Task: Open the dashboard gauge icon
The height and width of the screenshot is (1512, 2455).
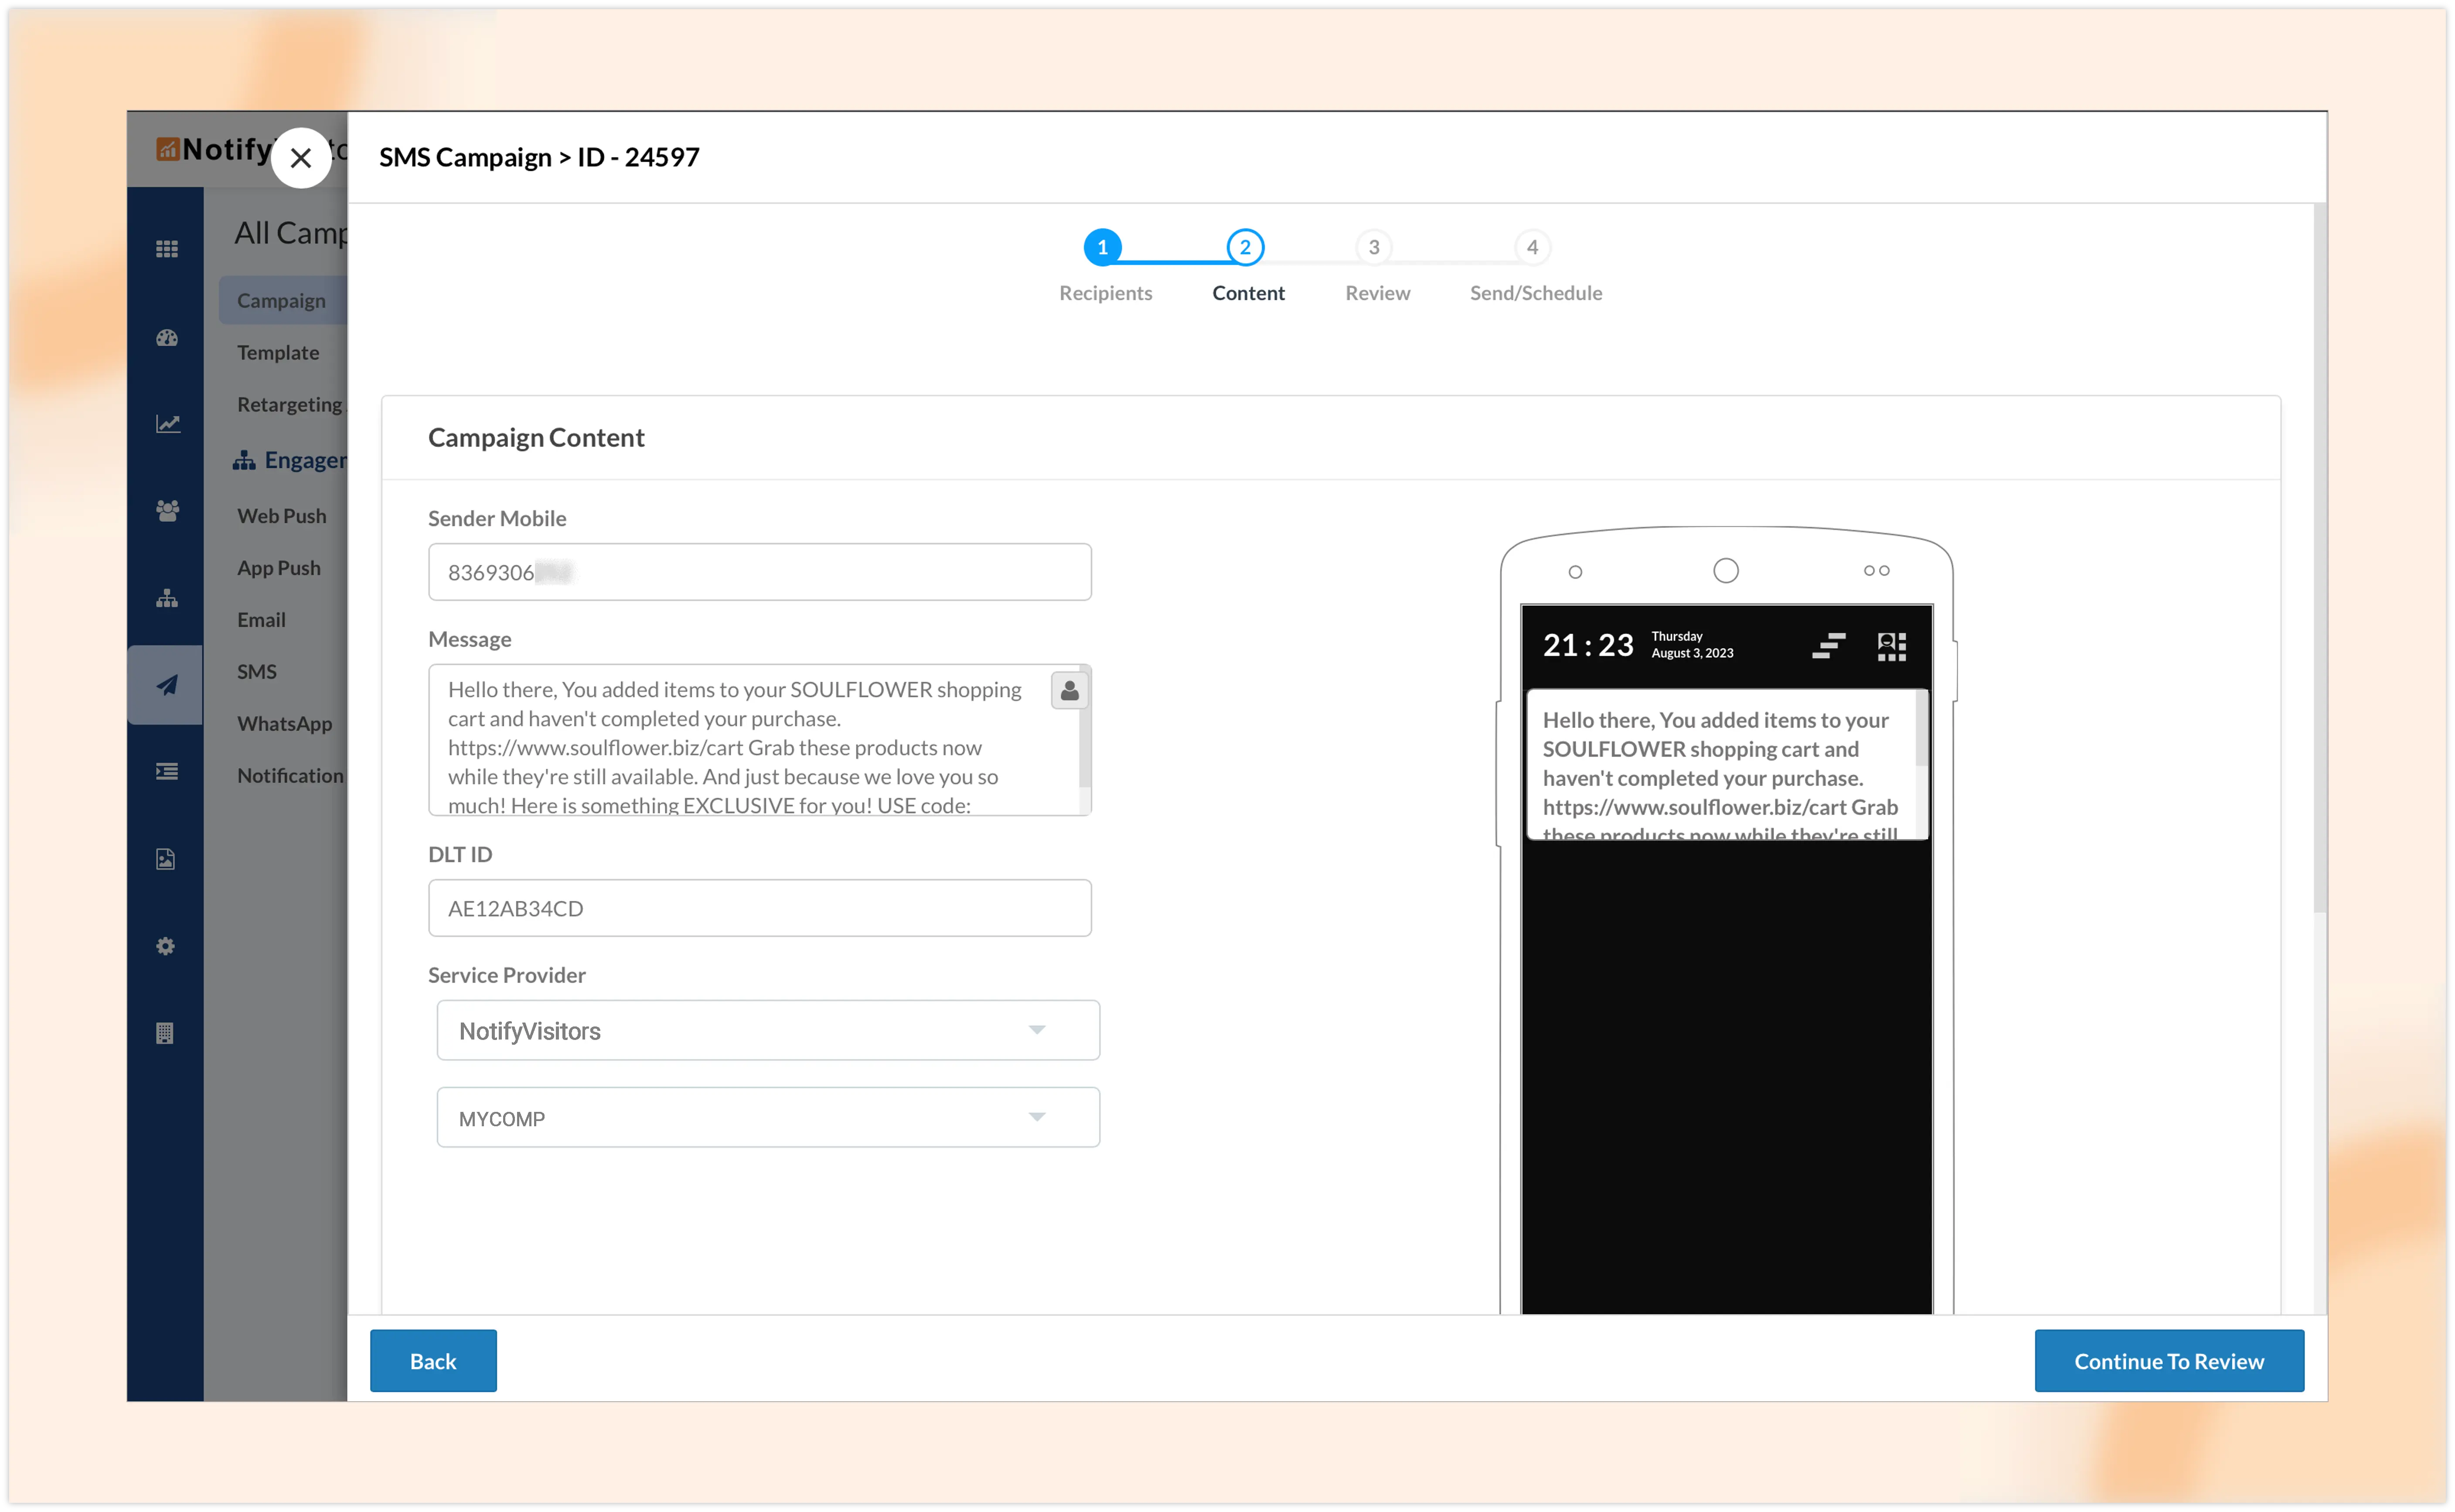Action: (167, 338)
